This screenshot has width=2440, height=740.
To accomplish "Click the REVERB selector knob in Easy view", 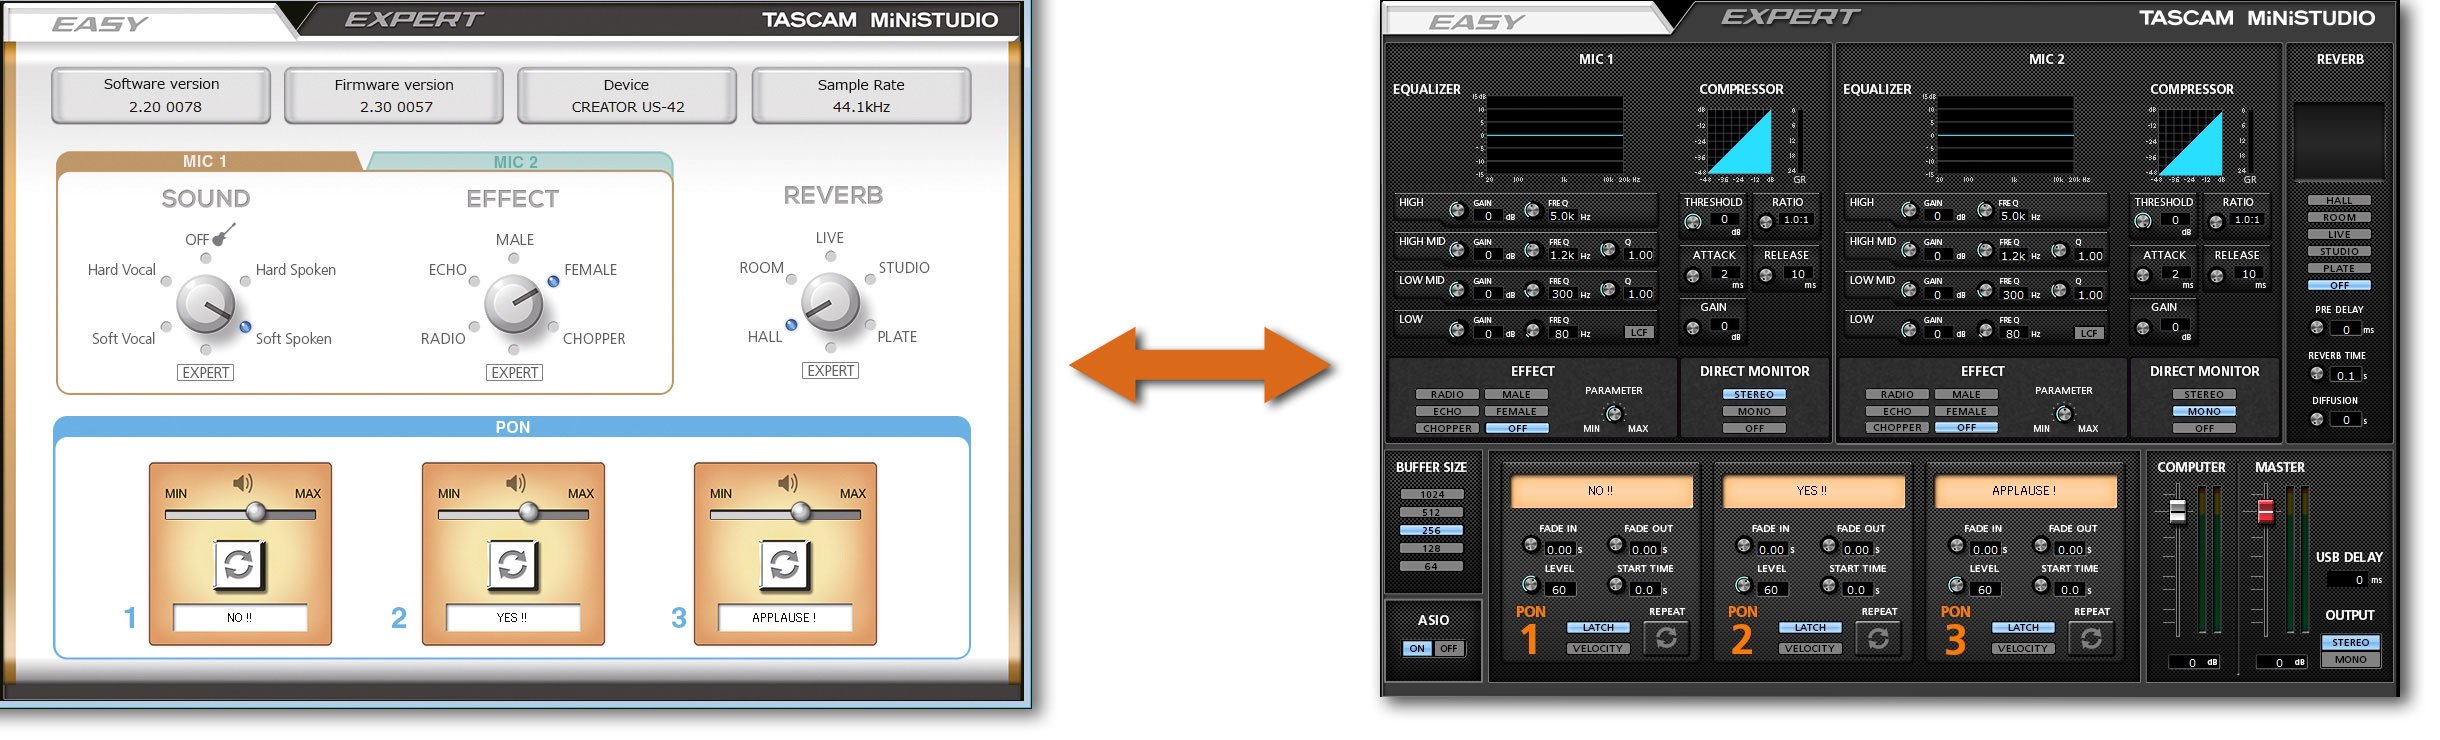I will pyautogui.click(x=830, y=303).
